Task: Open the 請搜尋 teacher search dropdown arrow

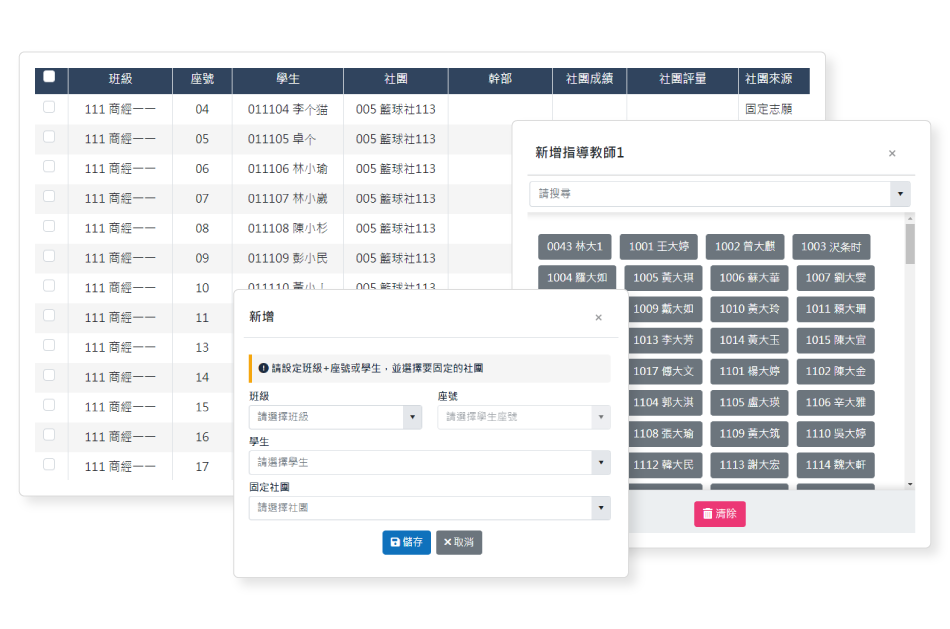Action: click(x=900, y=194)
